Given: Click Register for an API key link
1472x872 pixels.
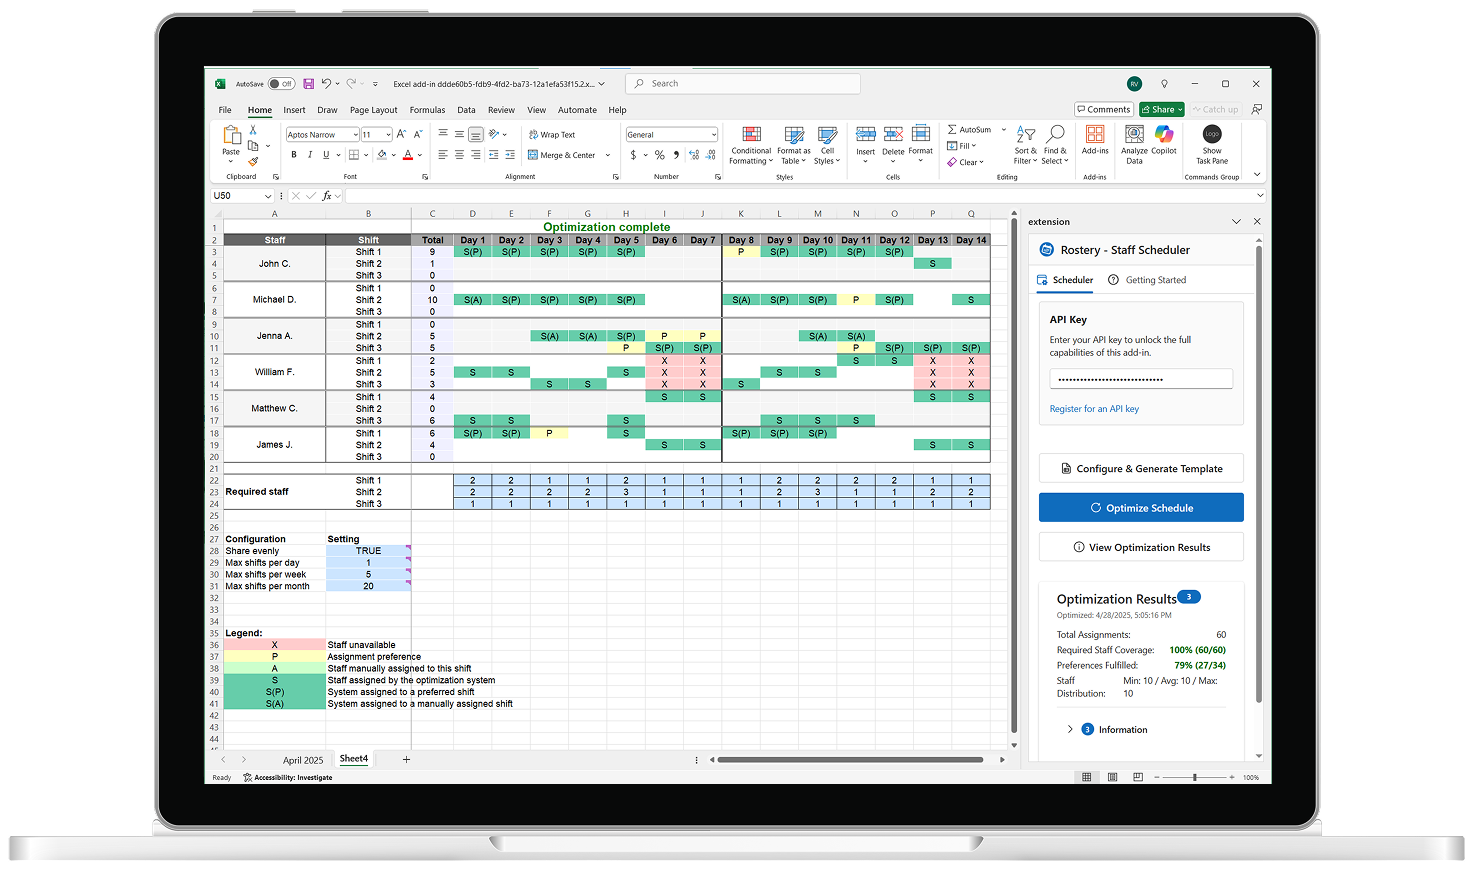Looking at the screenshot, I should (x=1094, y=408).
